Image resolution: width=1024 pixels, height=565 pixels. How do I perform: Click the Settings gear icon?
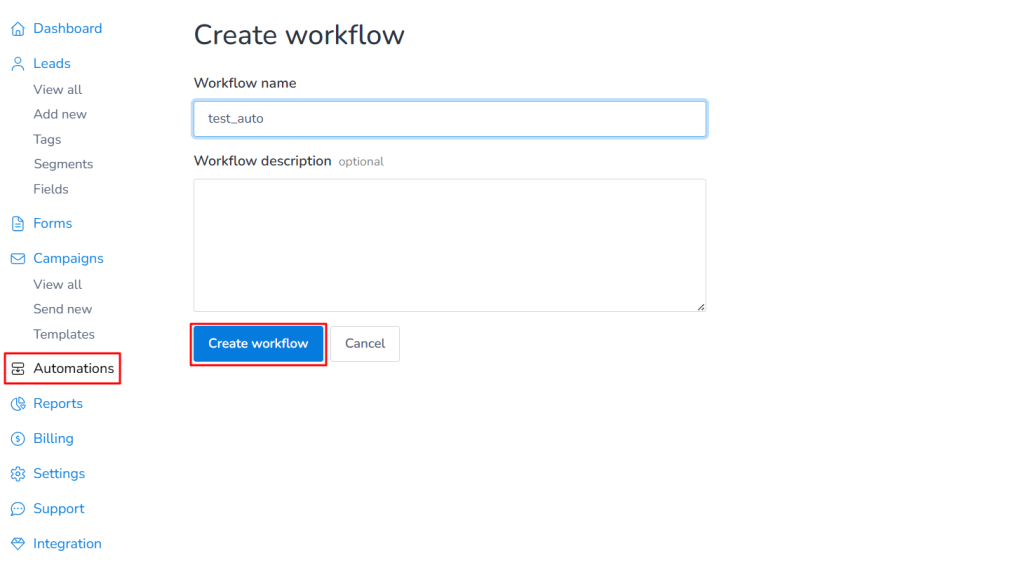pyautogui.click(x=18, y=474)
